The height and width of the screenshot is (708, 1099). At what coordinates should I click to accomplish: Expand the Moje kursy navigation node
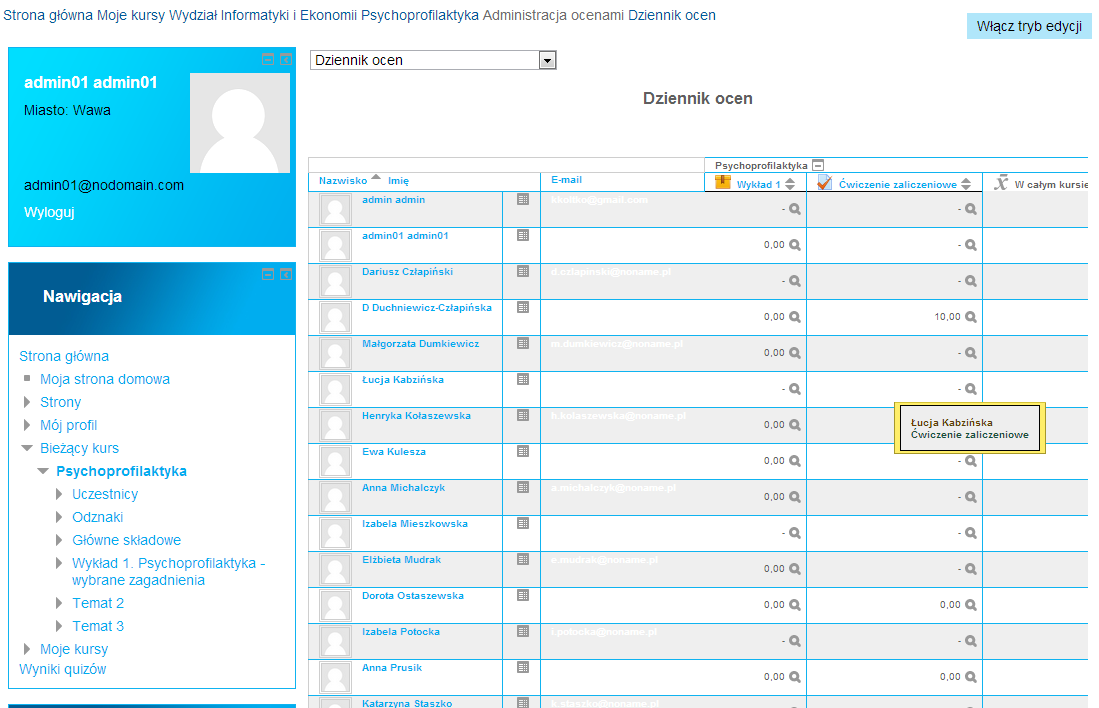point(27,649)
